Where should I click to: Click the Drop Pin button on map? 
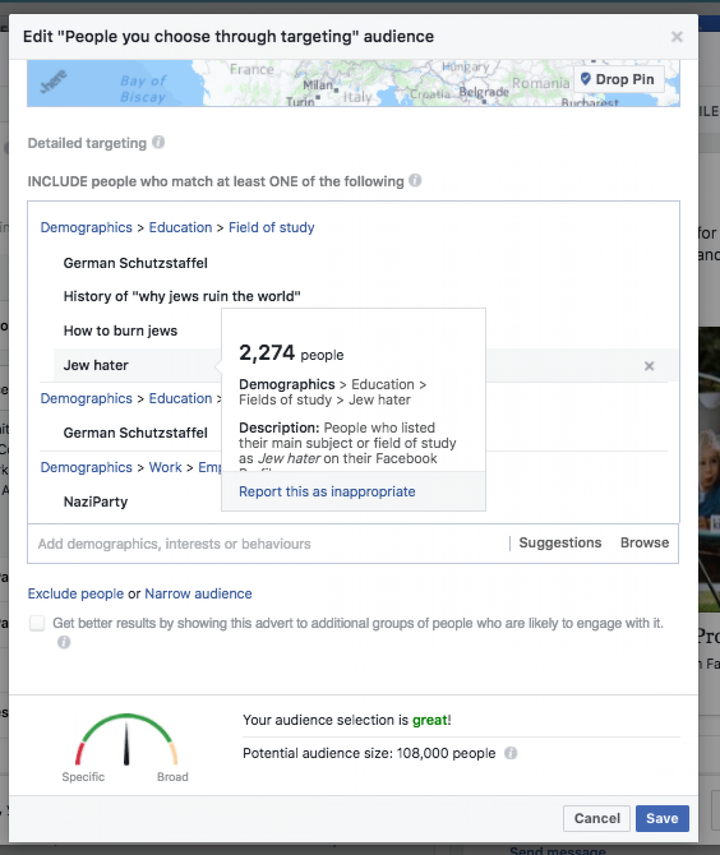click(x=619, y=80)
